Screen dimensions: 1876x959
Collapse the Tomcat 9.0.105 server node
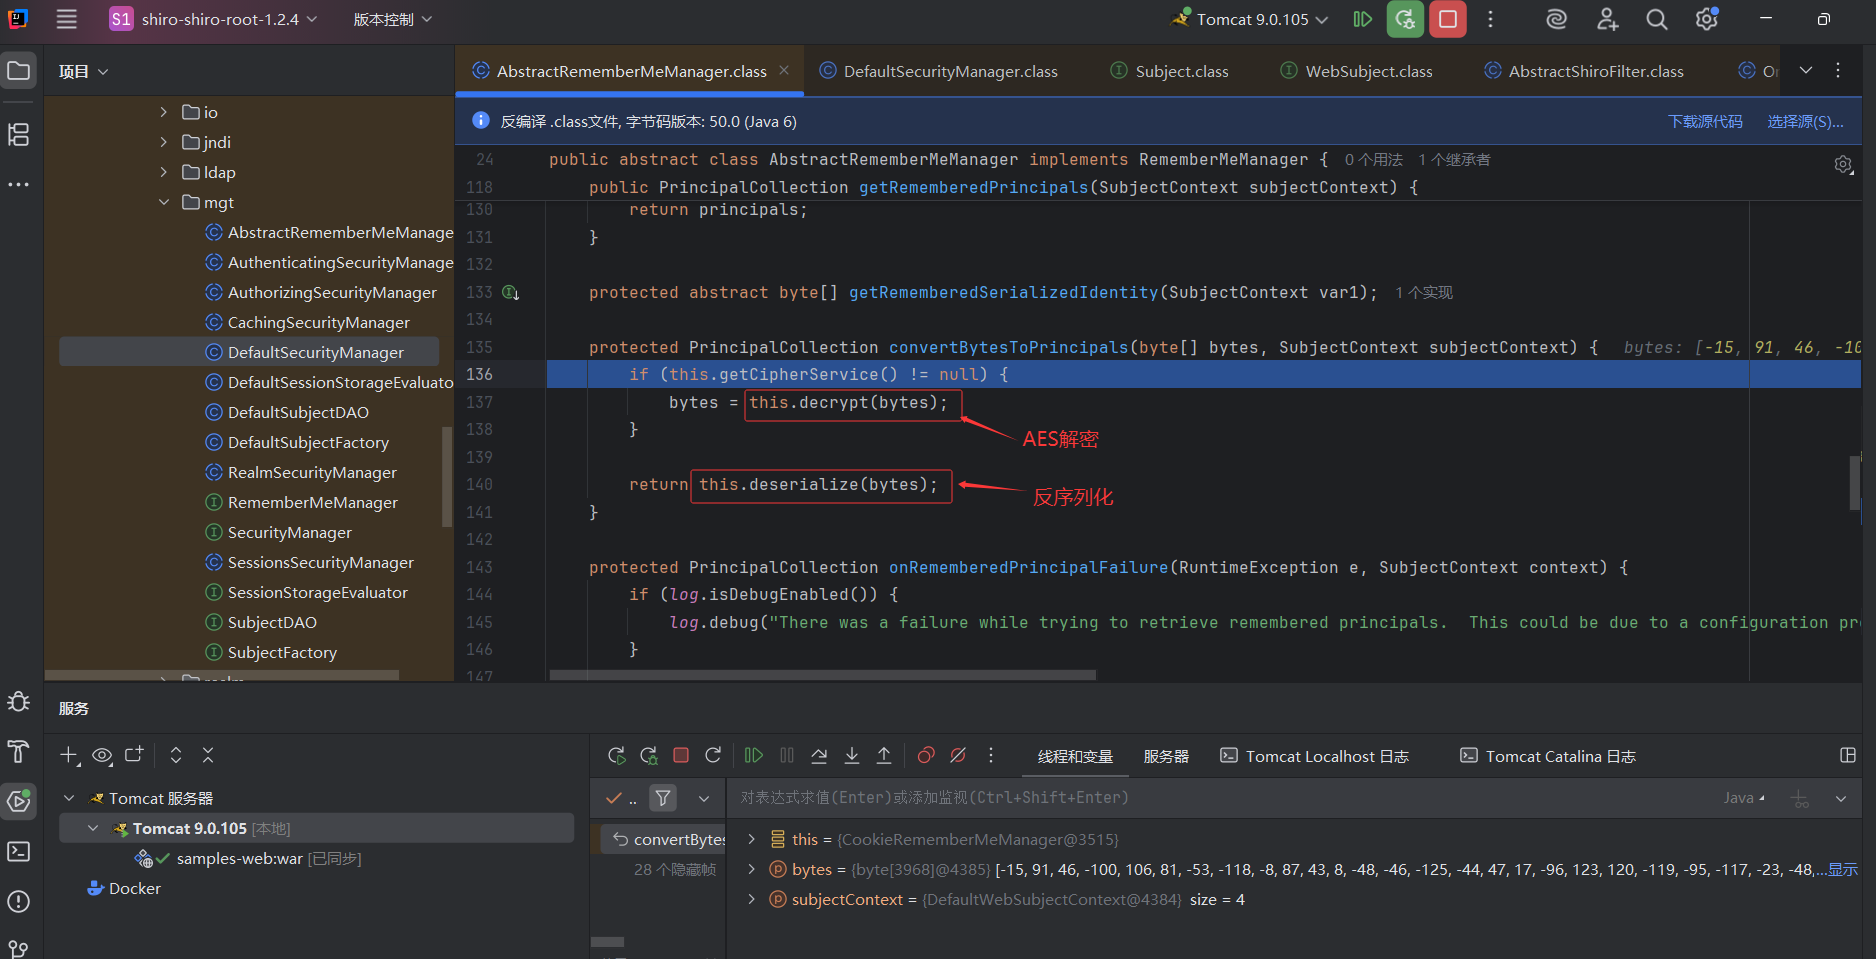click(93, 829)
